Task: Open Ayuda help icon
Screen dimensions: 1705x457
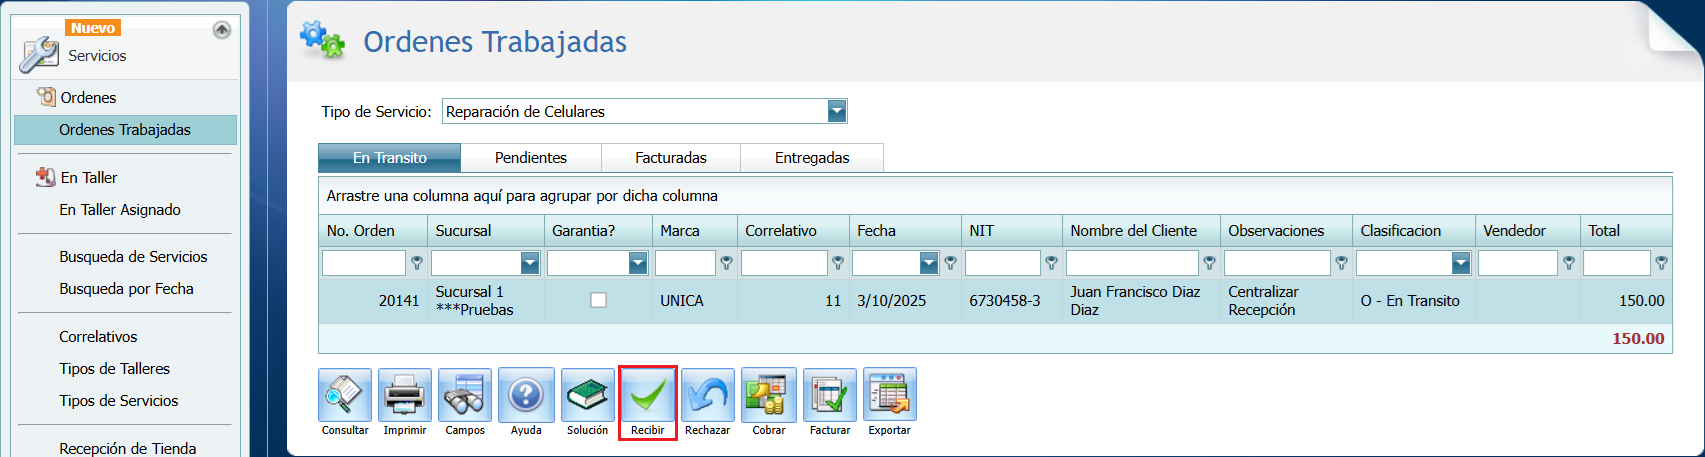Action: [526, 395]
